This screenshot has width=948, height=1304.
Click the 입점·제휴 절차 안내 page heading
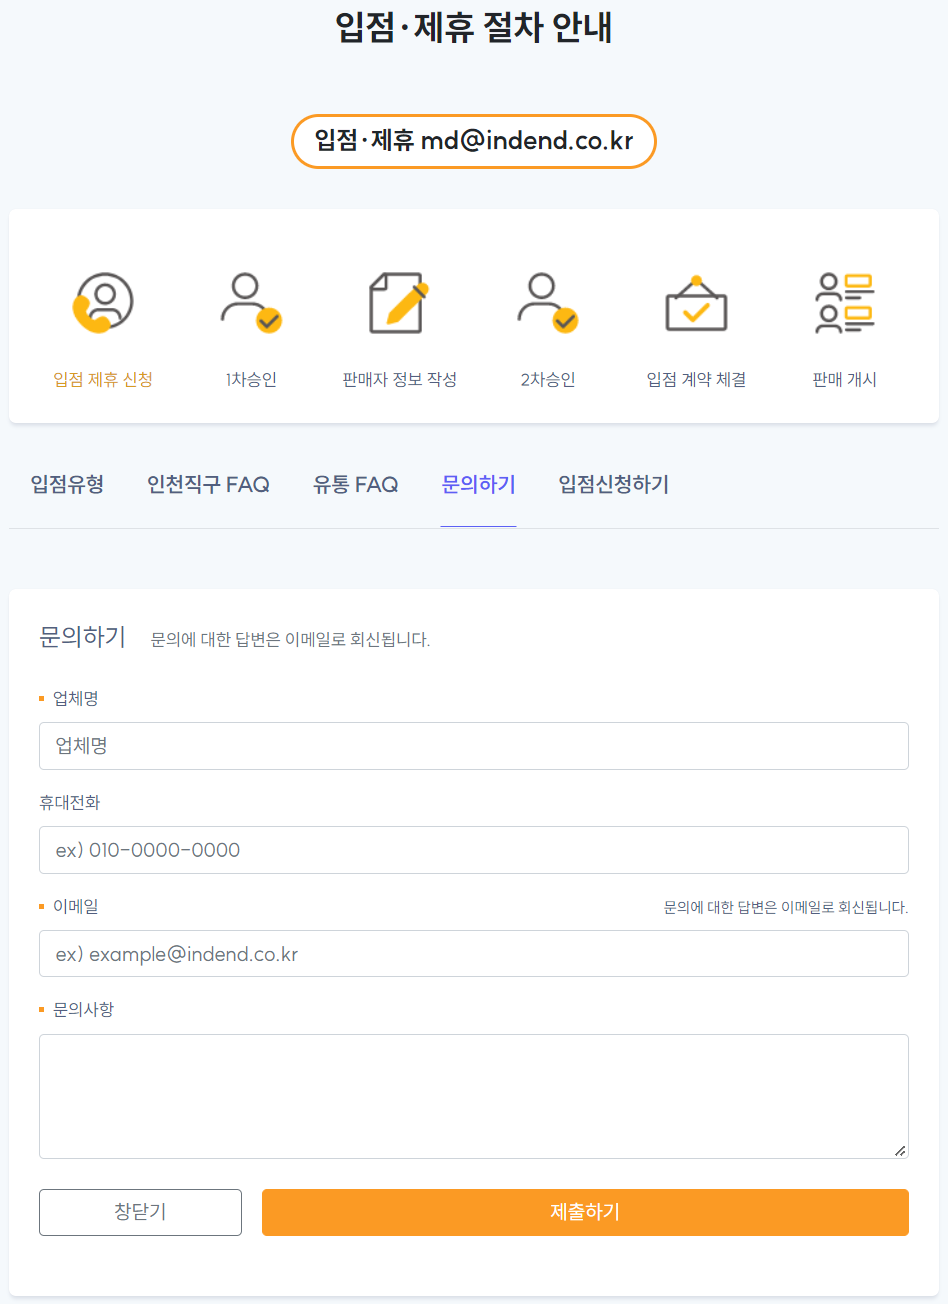click(x=474, y=27)
